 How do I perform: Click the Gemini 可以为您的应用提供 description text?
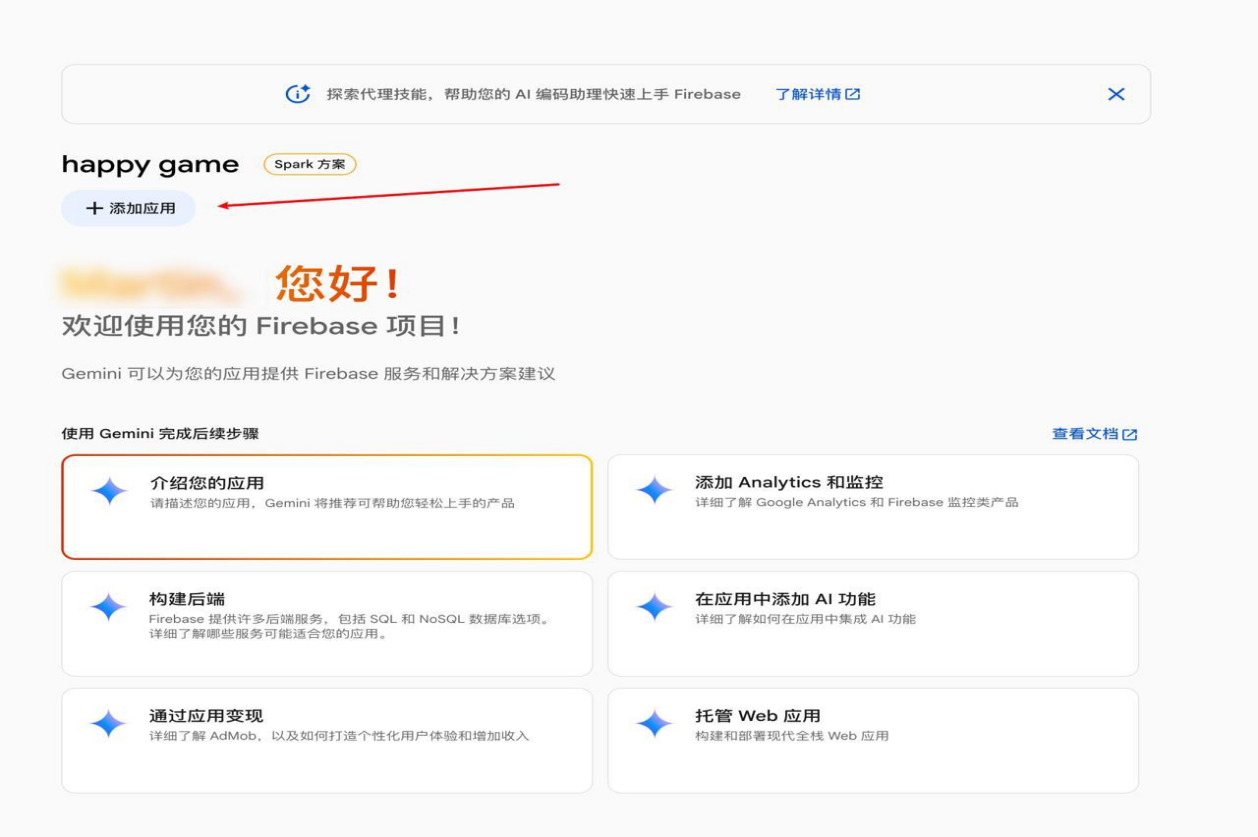pyautogui.click(x=308, y=374)
